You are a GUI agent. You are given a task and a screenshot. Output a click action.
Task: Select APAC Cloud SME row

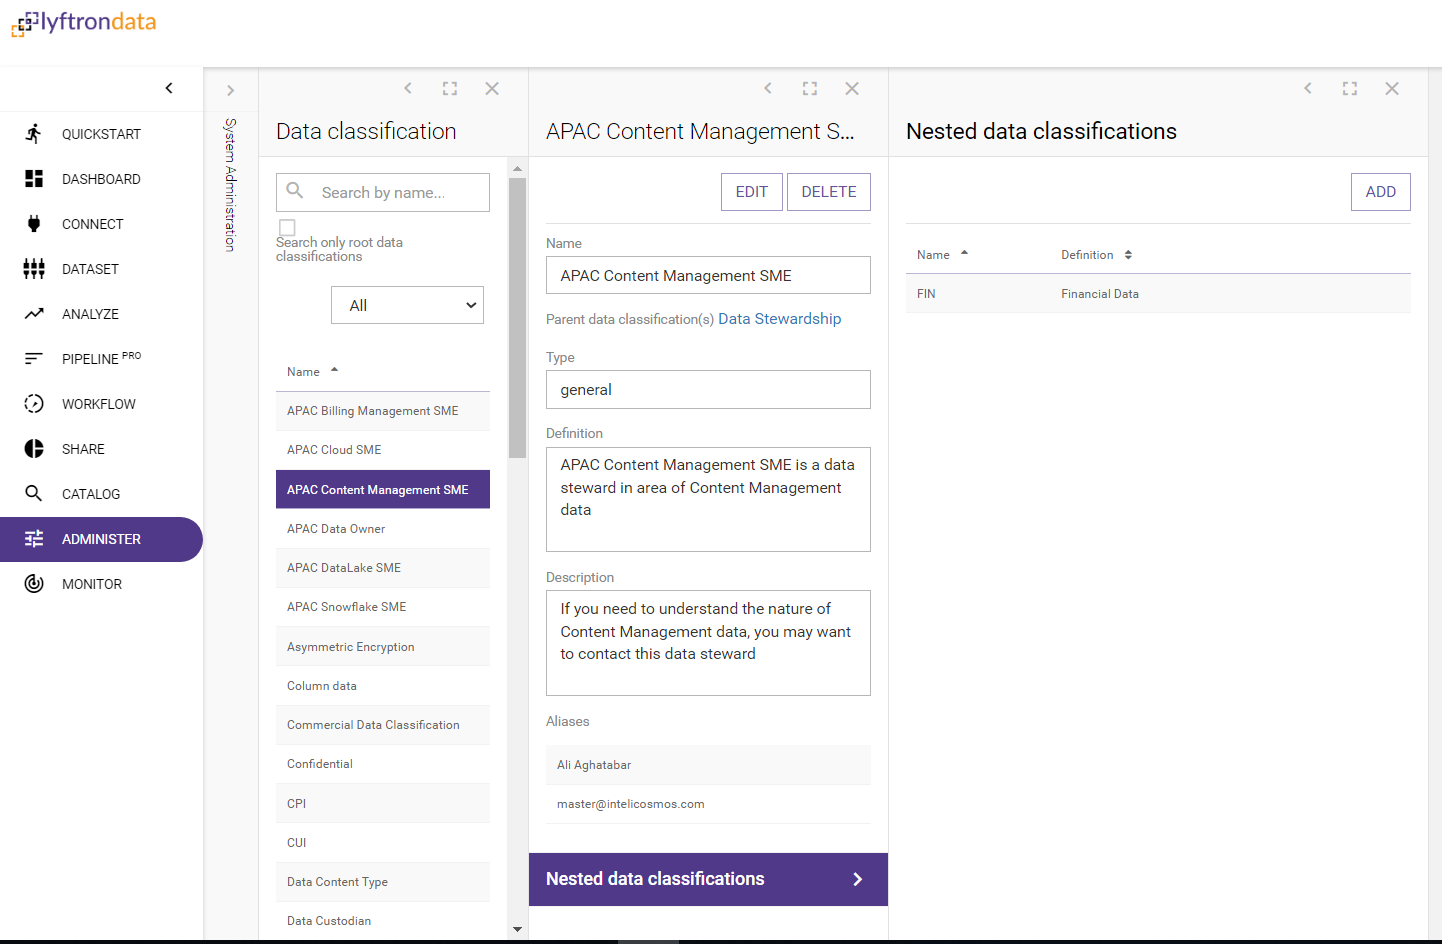point(383,450)
